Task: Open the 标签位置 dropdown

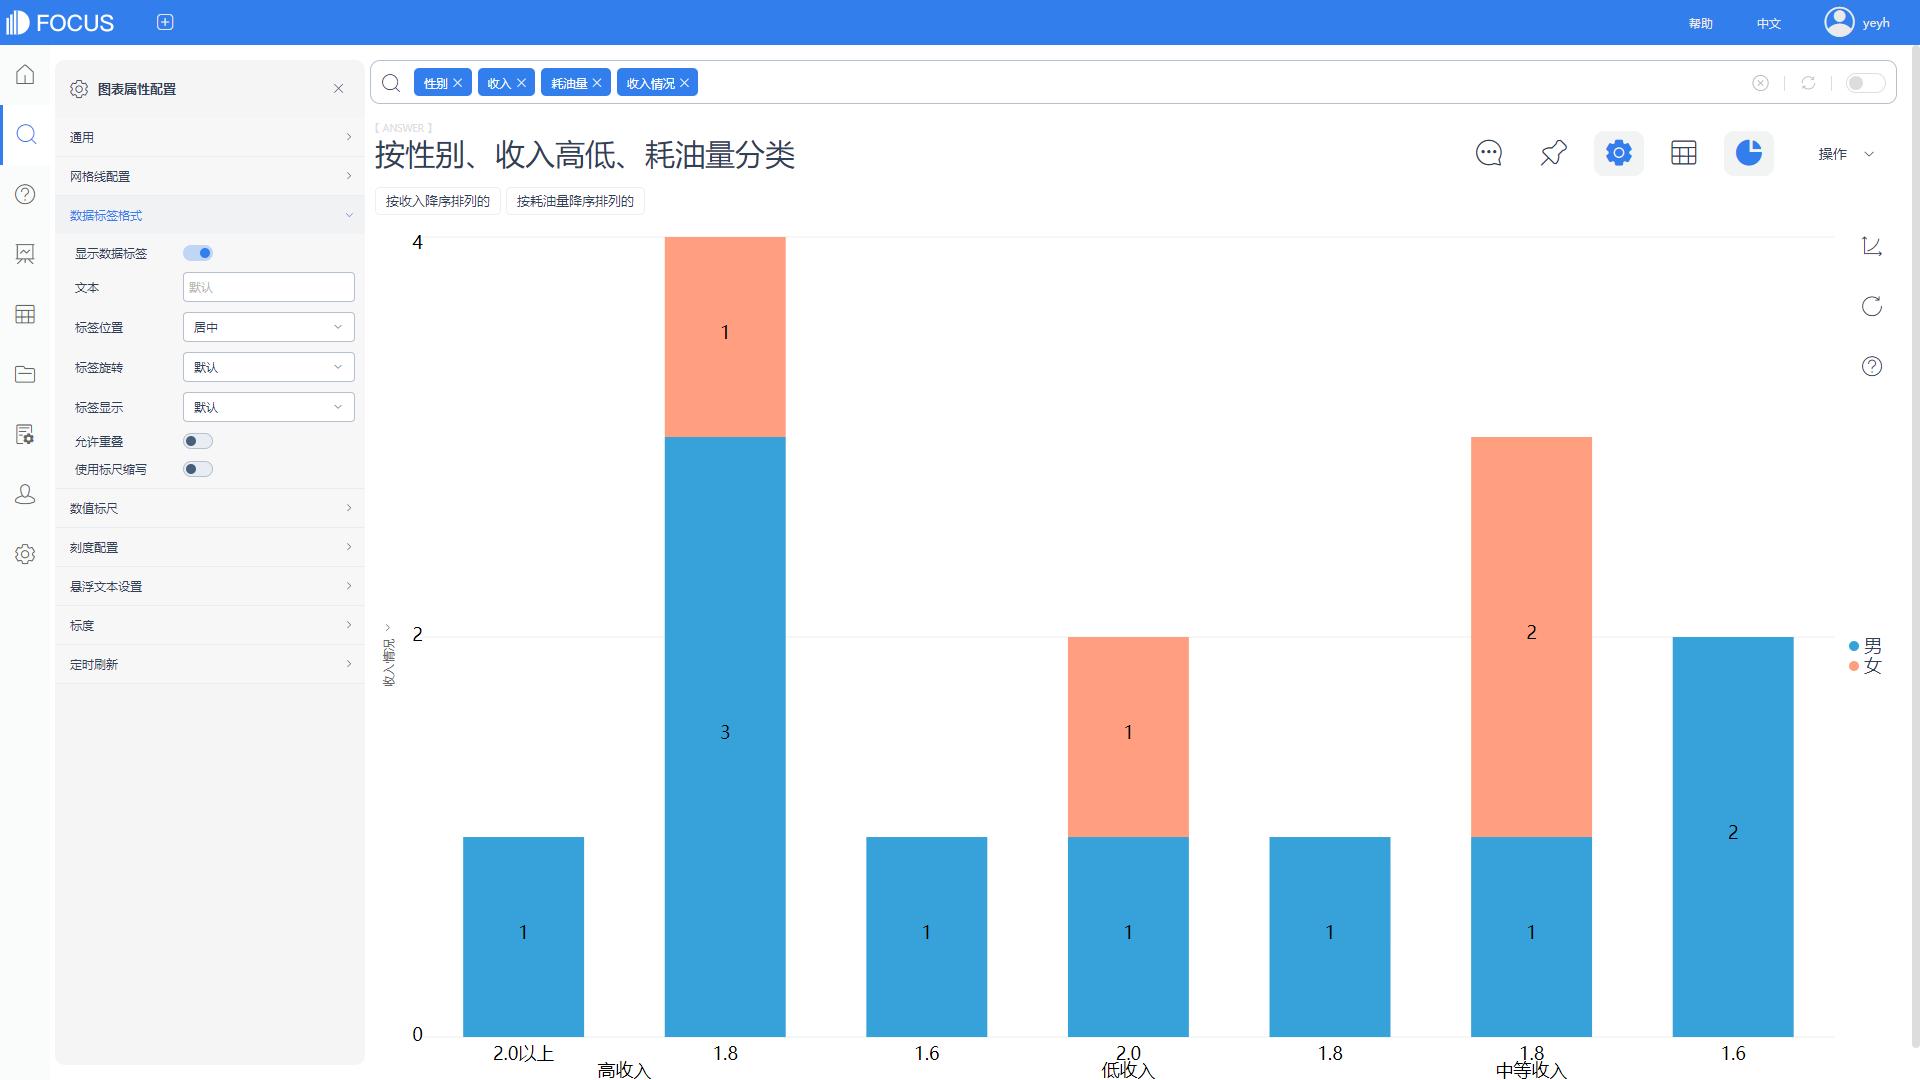Action: [268, 327]
